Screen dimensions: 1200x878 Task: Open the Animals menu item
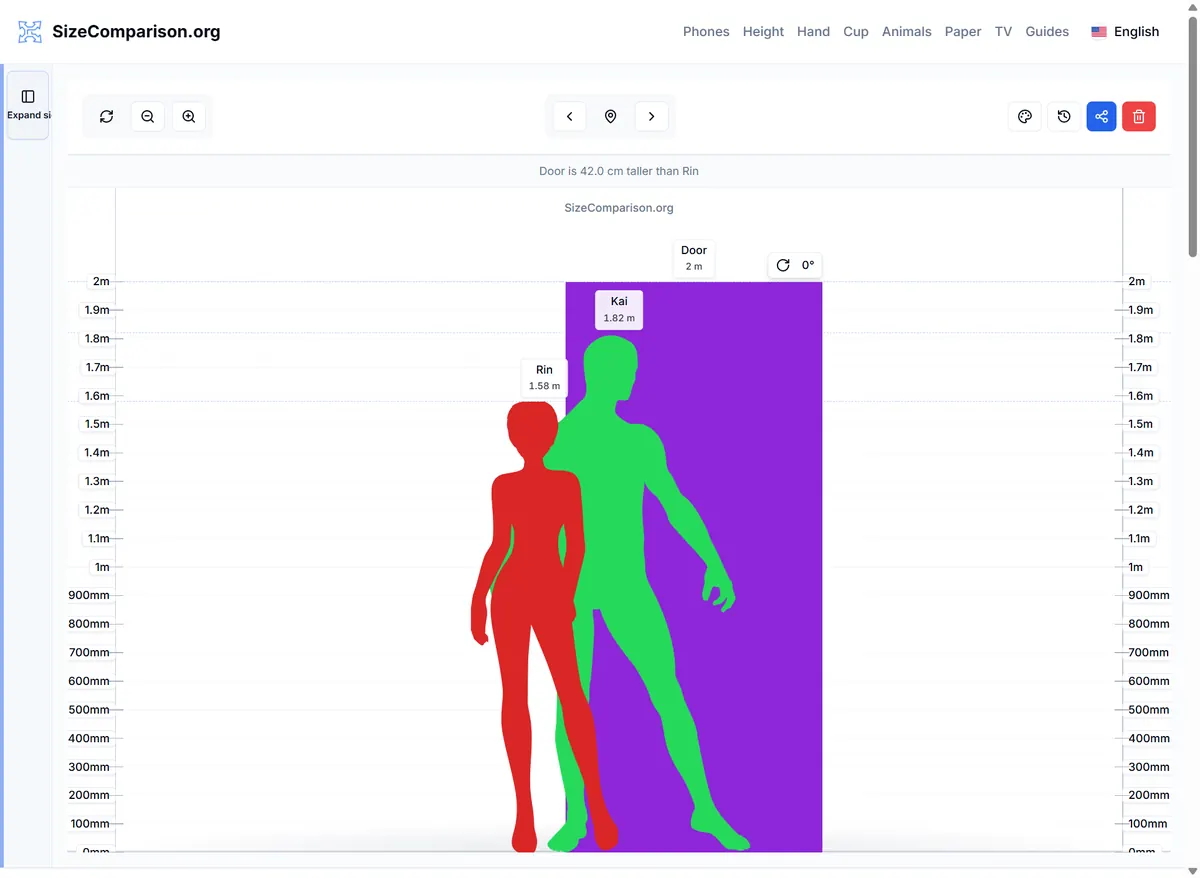tap(907, 32)
